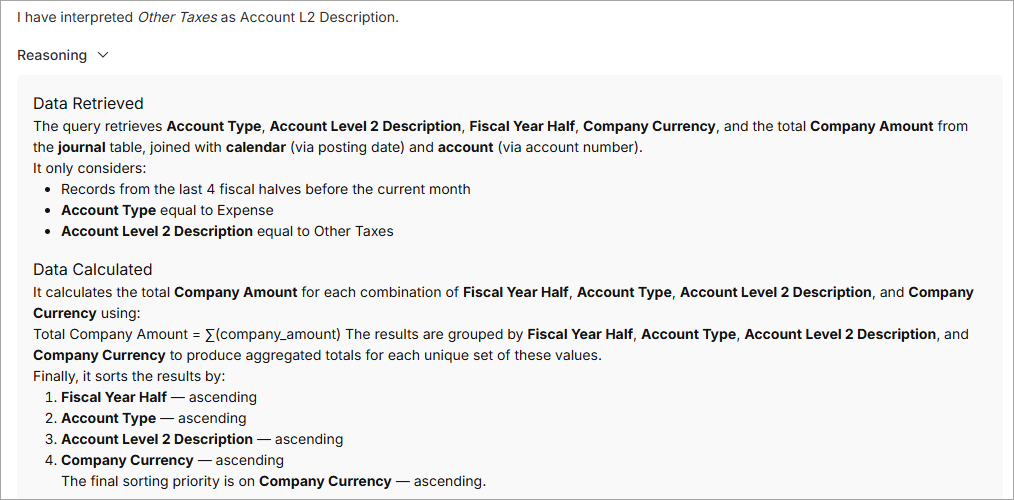Screen dimensions: 1014x500
Task: Click the Finally, it sorts the results by line
Action: tap(129, 376)
